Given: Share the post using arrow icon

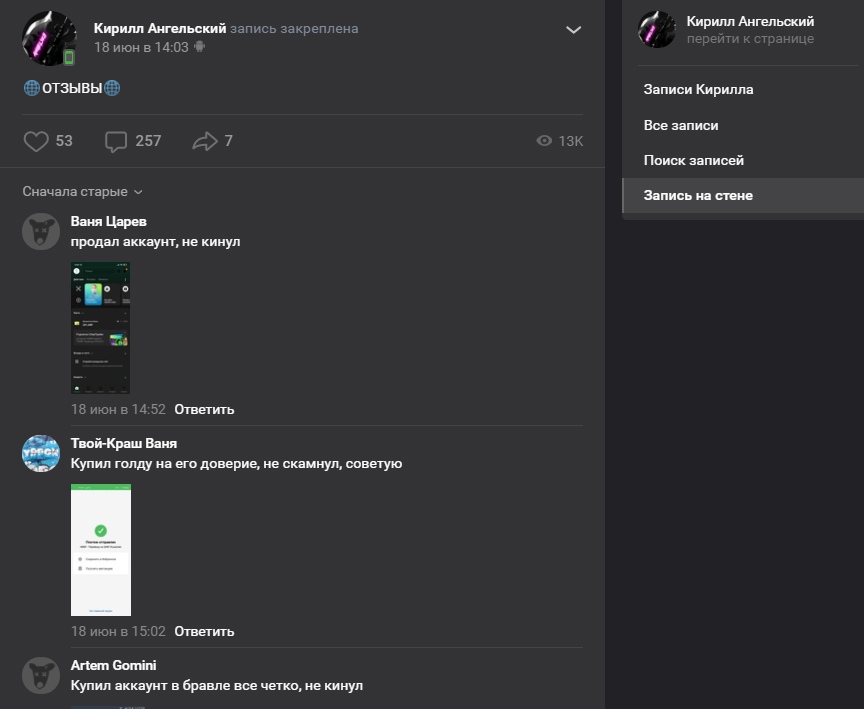Looking at the screenshot, I should 204,141.
